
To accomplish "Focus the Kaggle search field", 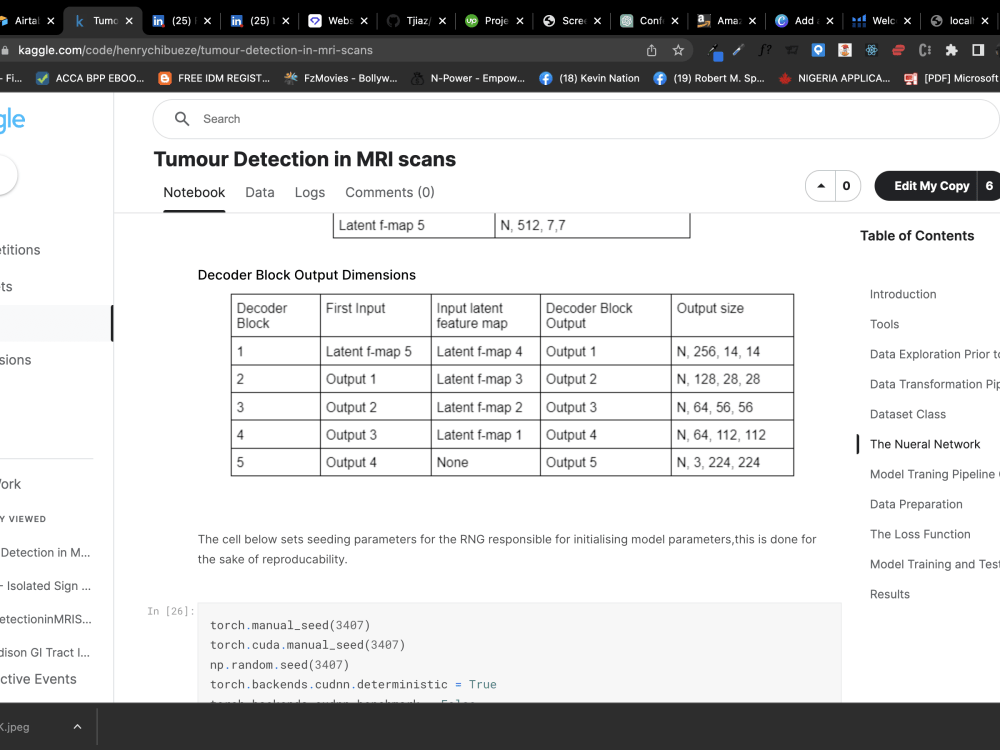I will [x=576, y=119].
